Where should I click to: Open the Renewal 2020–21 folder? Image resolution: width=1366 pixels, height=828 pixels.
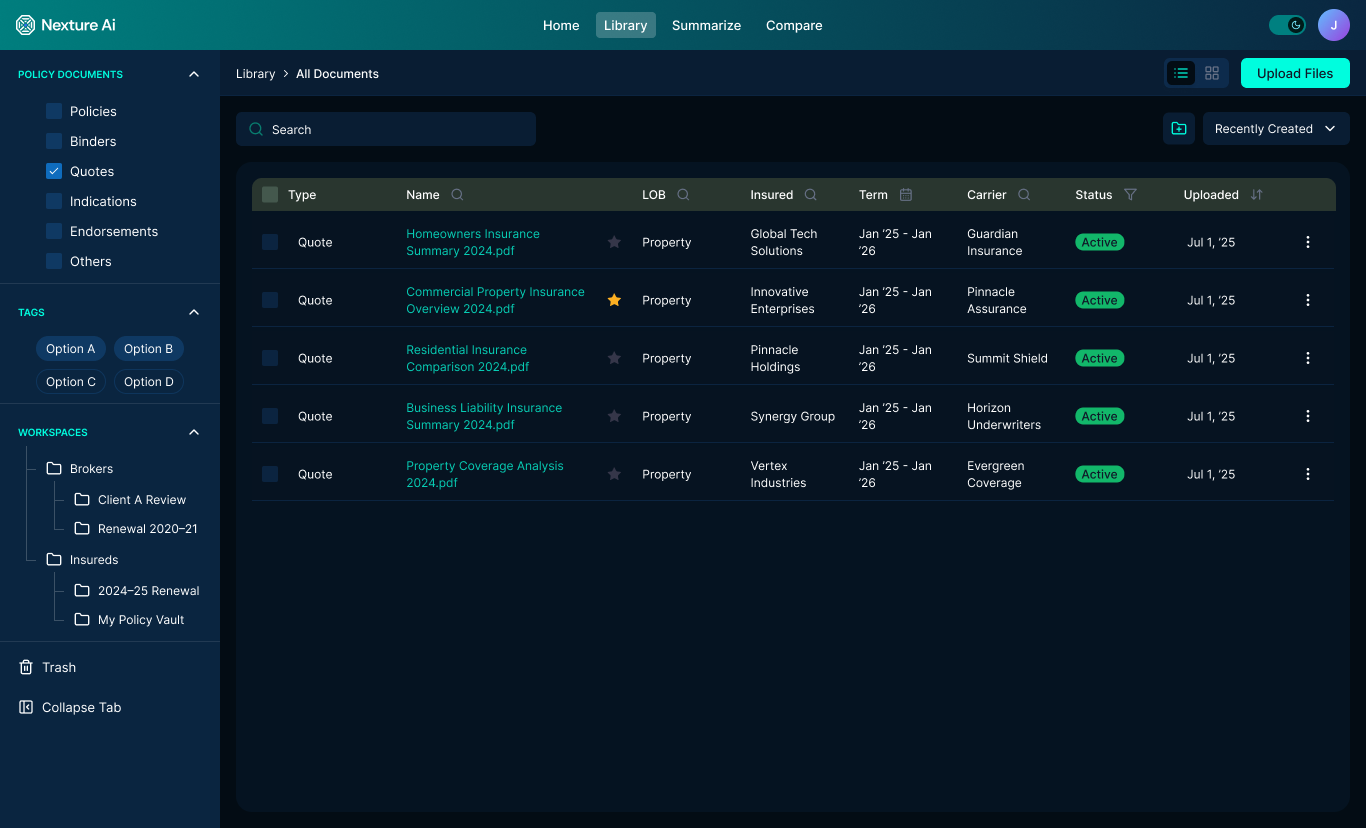click(136, 529)
